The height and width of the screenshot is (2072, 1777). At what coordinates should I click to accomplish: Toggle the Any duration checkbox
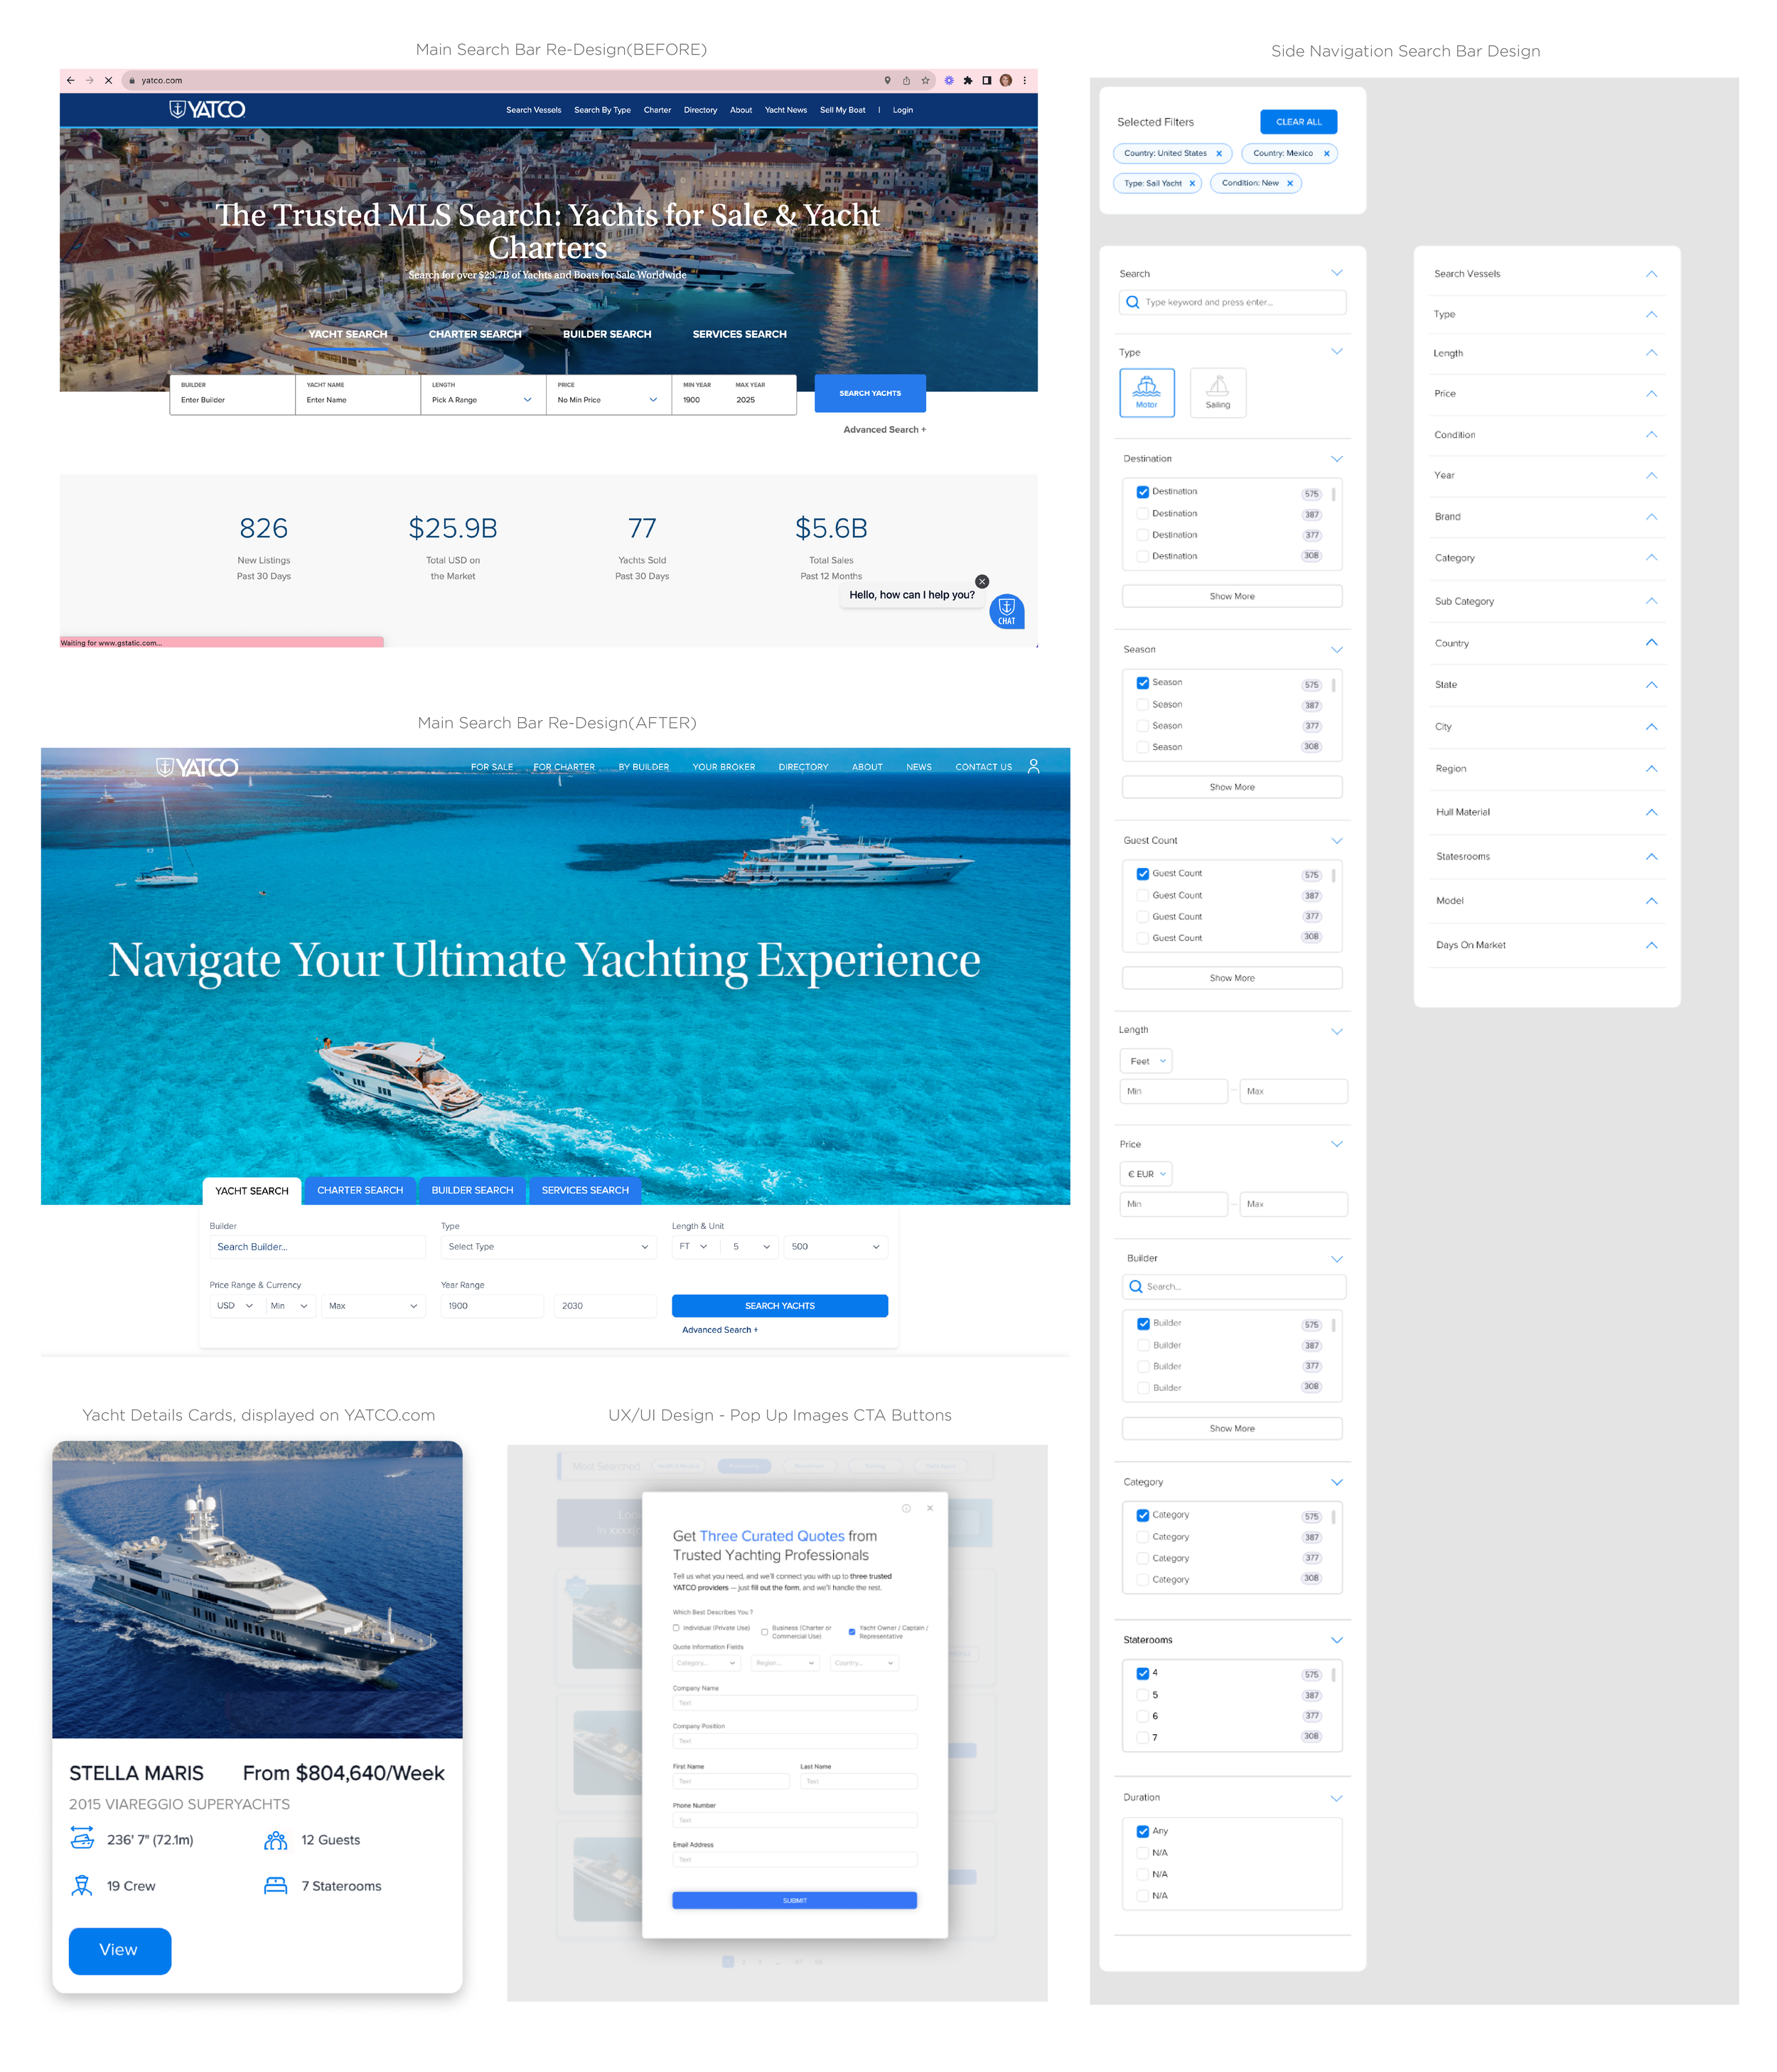[x=1142, y=1831]
